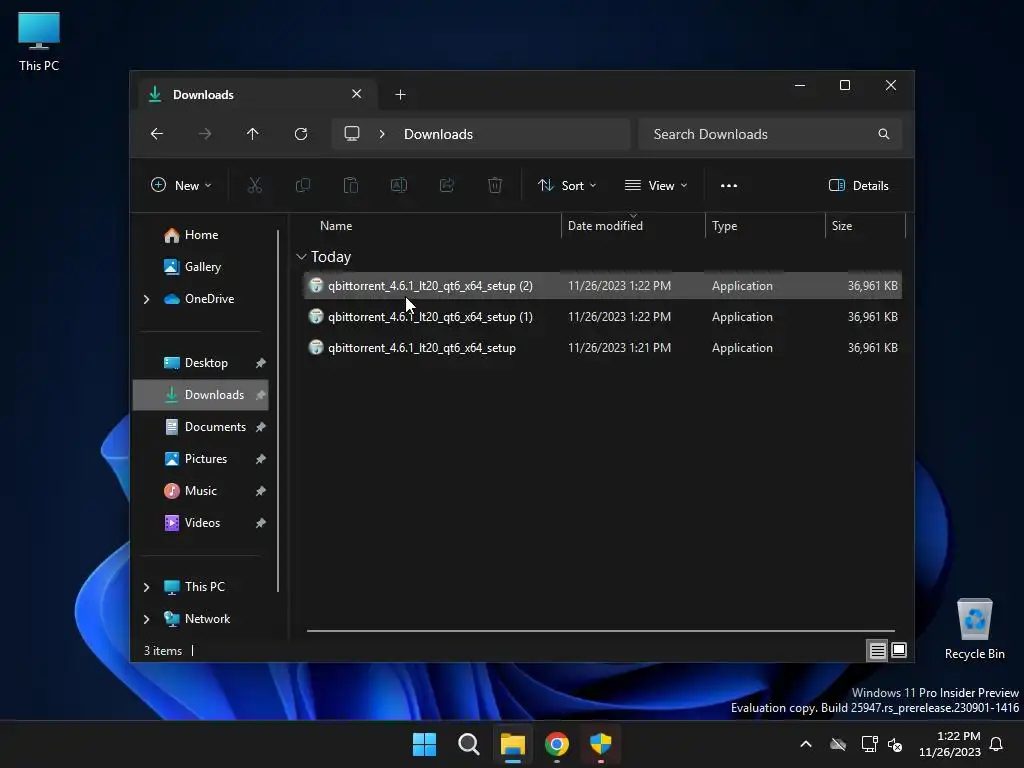
Task: Open Windows Security from taskbar
Action: [x=600, y=744]
